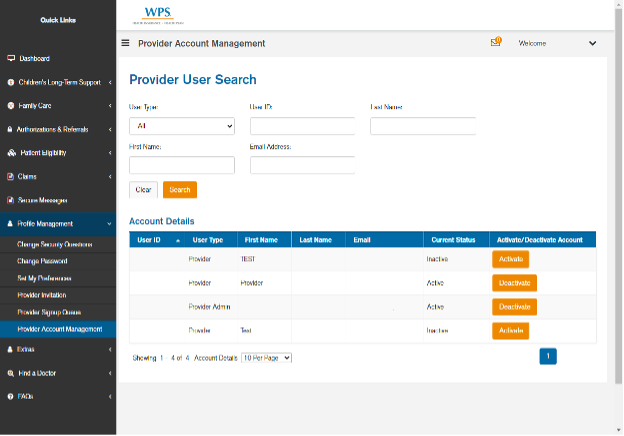Image resolution: width=624 pixels, height=436 pixels.
Task: Click the Email Address input field
Action: pyautogui.click(x=302, y=165)
